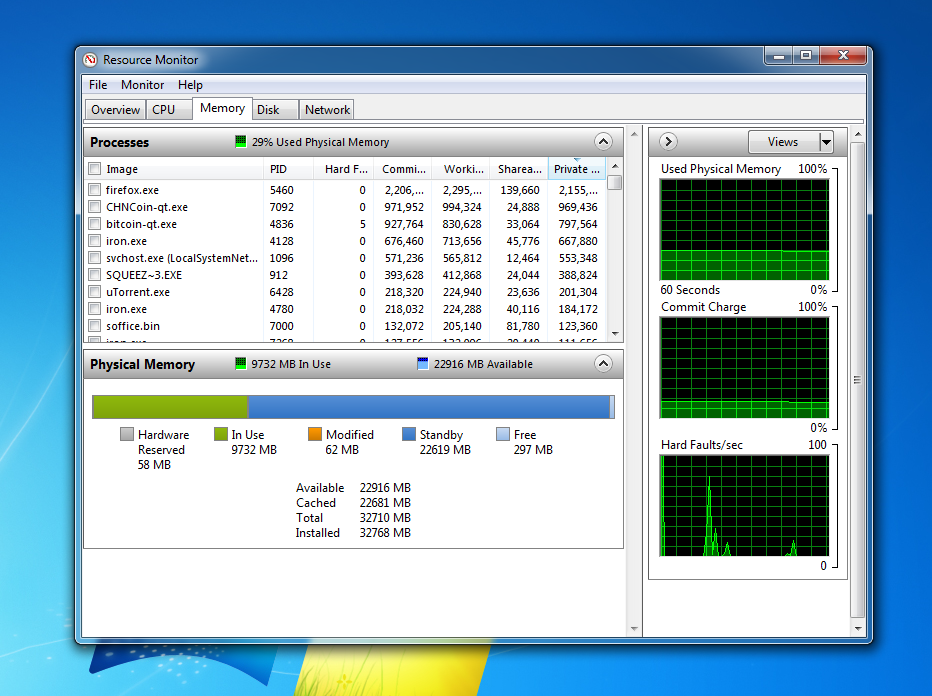This screenshot has width=932, height=696.
Task: Check the soffice.bin process checkbox
Action: (94, 326)
